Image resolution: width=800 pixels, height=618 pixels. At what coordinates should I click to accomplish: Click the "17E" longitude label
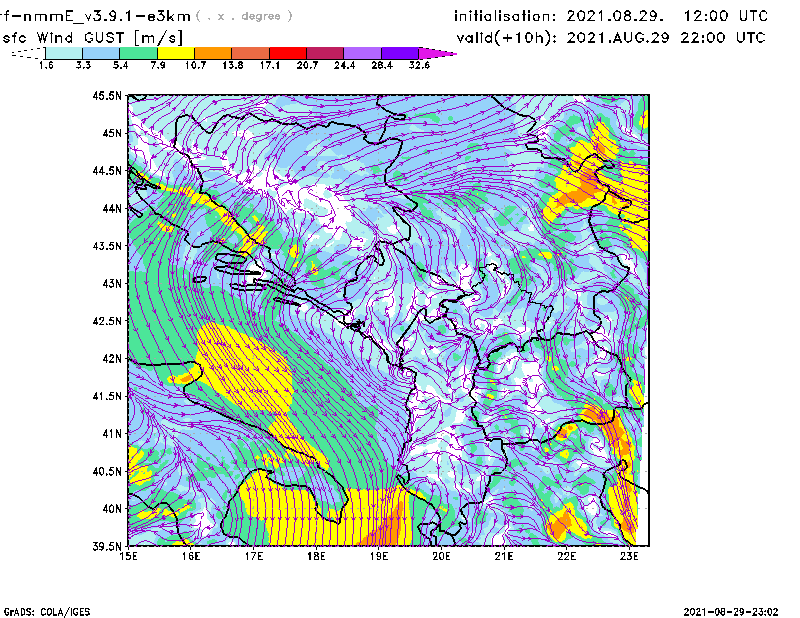pos(254,556)
